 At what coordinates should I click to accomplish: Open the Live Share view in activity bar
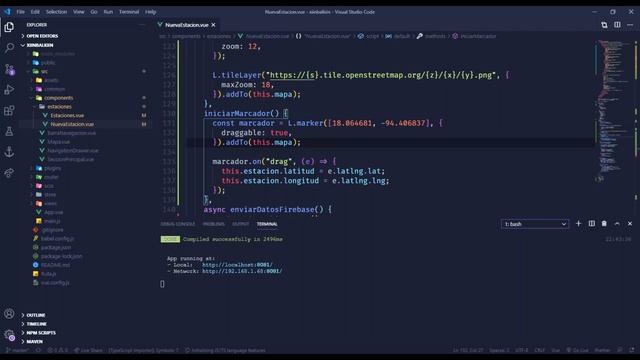(9, 173)
